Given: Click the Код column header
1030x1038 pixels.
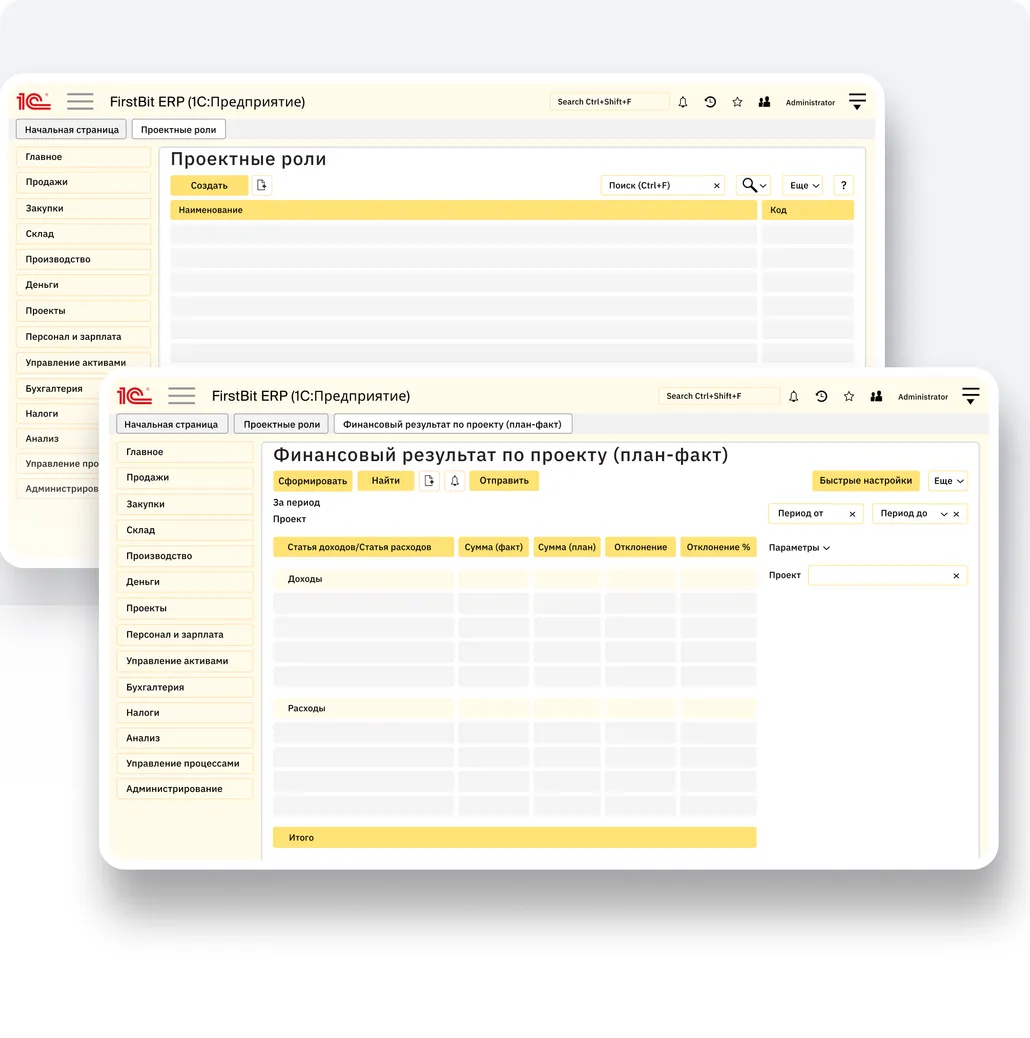Looking at the screenshot, I should pyautogui.click(x=807, y=210).
